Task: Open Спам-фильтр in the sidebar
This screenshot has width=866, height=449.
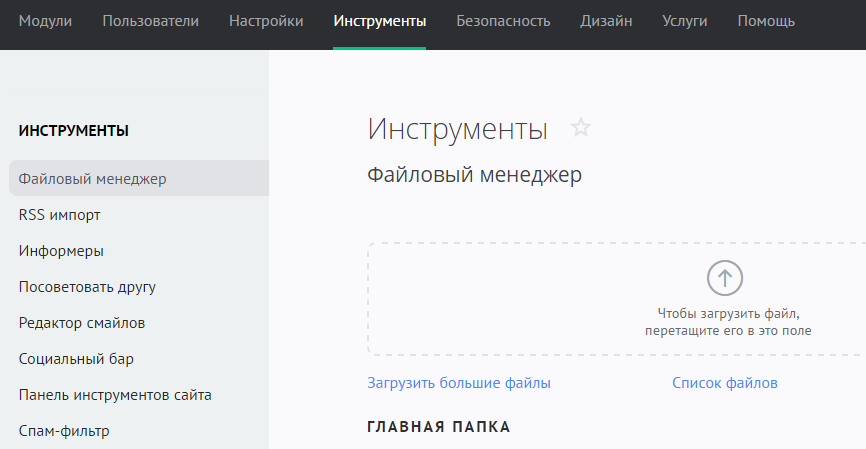Action: point(64,431)
